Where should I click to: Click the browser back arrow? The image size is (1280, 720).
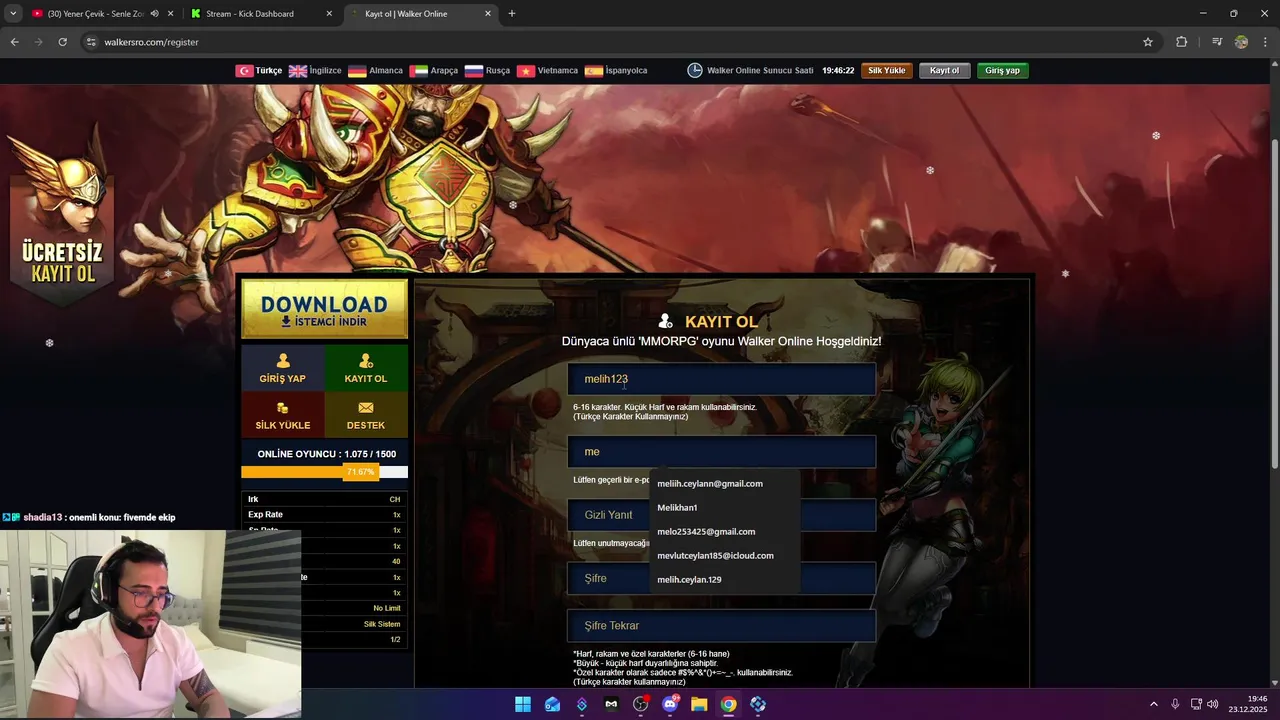click(14, 42)
